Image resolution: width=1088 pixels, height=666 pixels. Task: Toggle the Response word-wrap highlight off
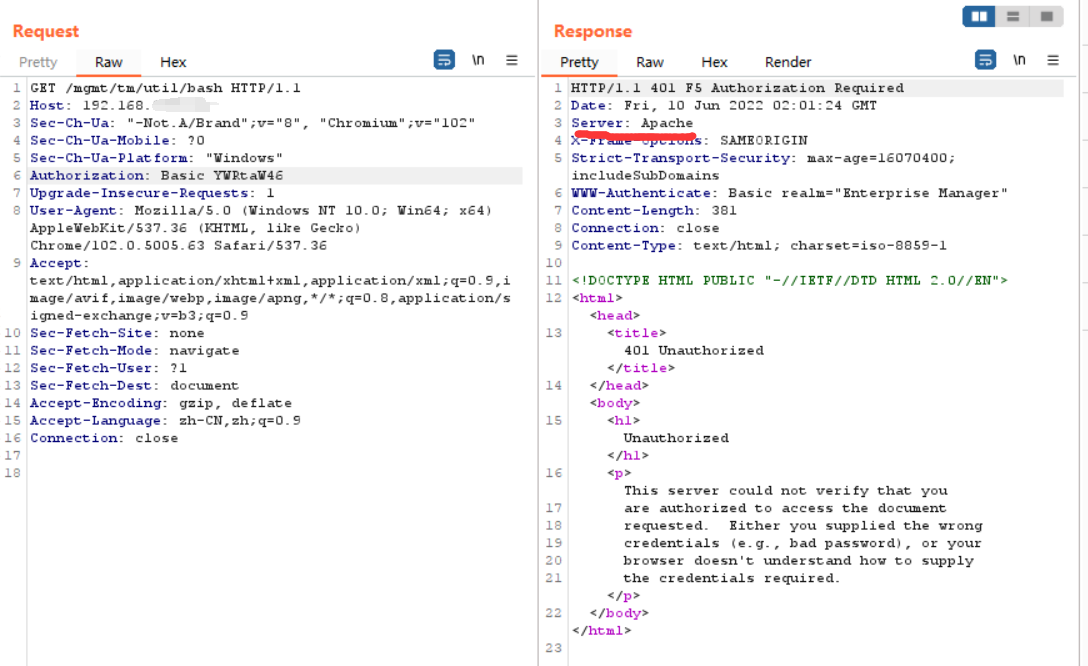[x=985, y=60]
